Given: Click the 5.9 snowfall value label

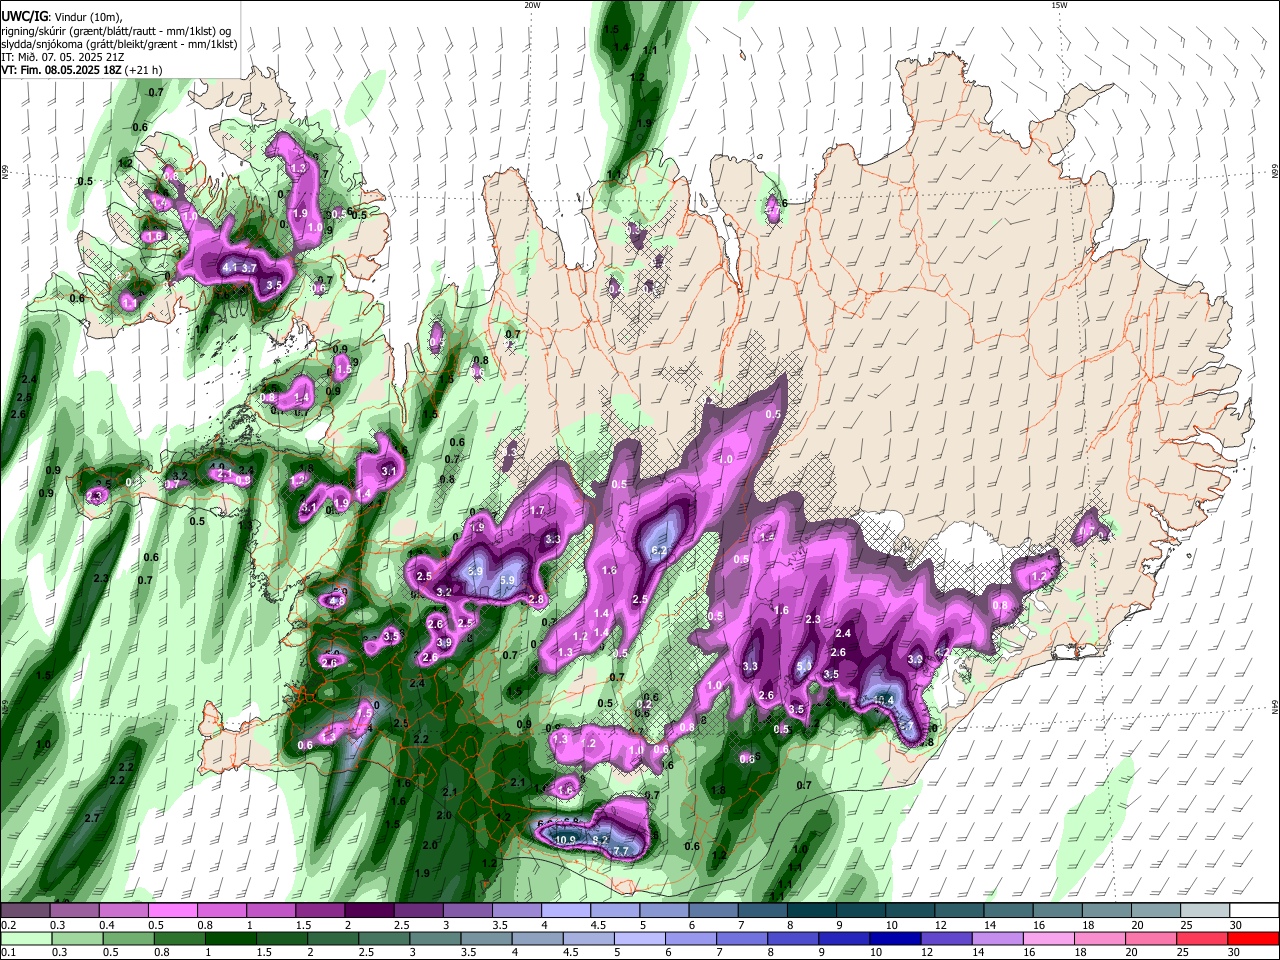Looking at the screenshot, I should pyautogui.click(x=507, y=581).
